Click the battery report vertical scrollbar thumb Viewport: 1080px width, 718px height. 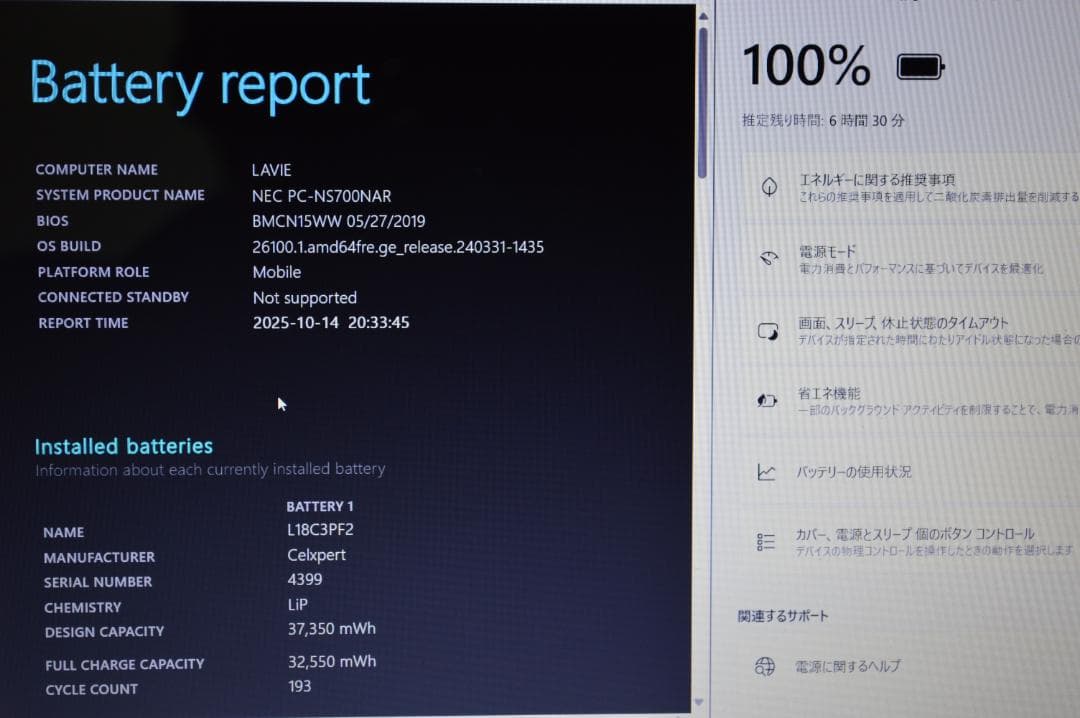703,100
